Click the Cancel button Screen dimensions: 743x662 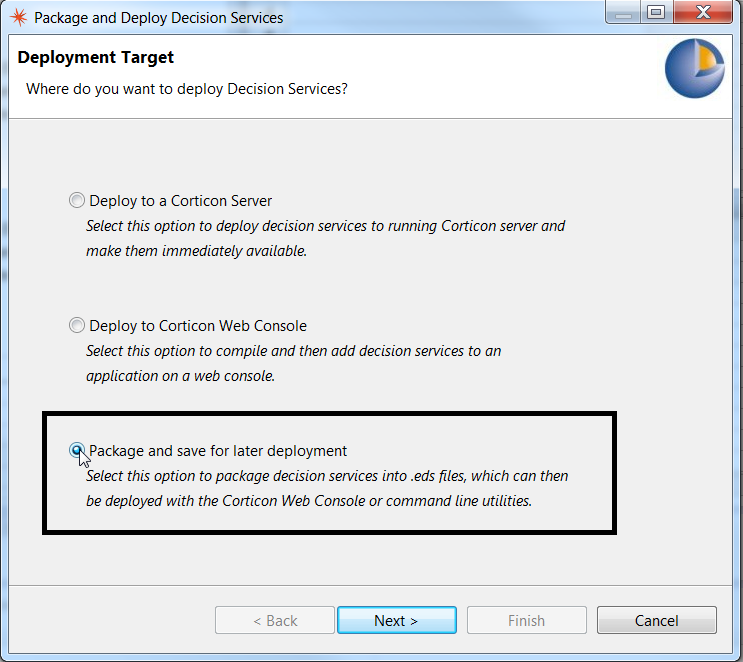(x=656, y=620)
